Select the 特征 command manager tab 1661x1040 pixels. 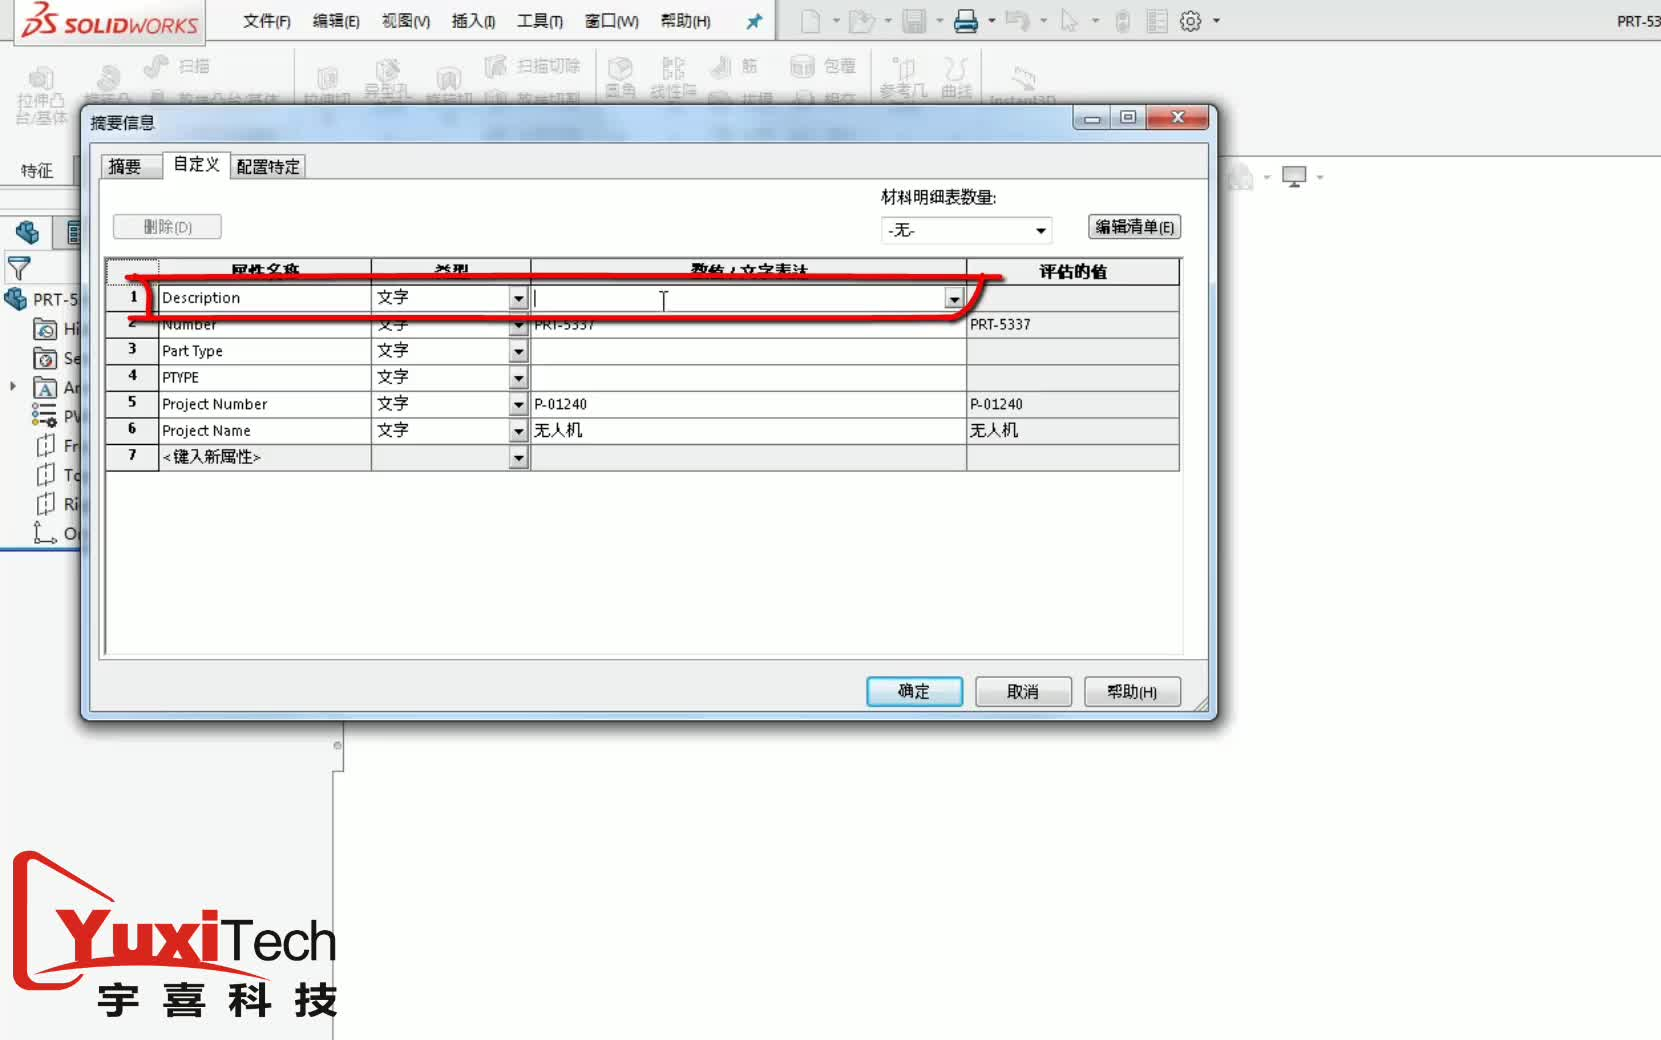[37, 171]
